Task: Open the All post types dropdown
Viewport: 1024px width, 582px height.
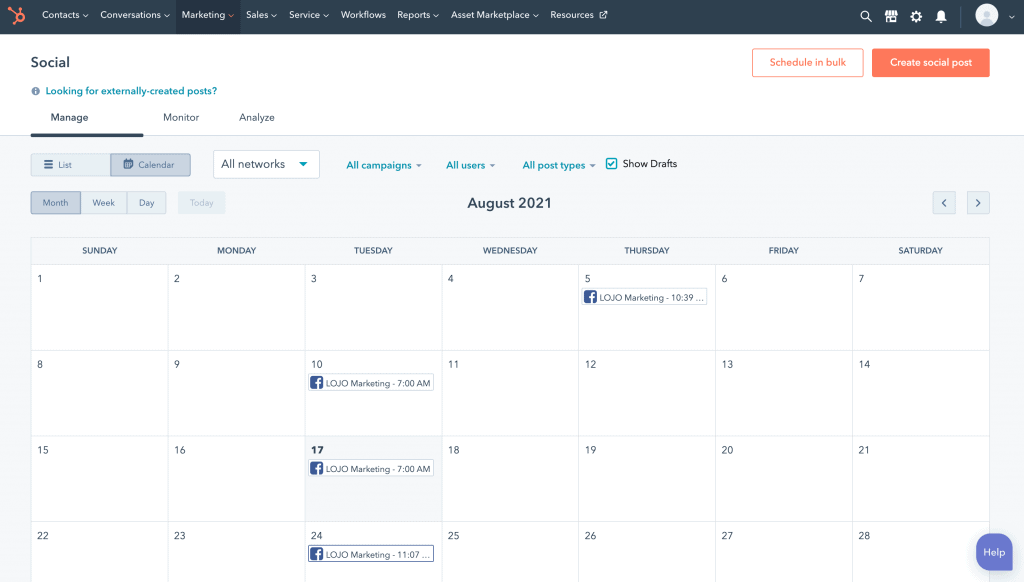Action: coord(557,164)
